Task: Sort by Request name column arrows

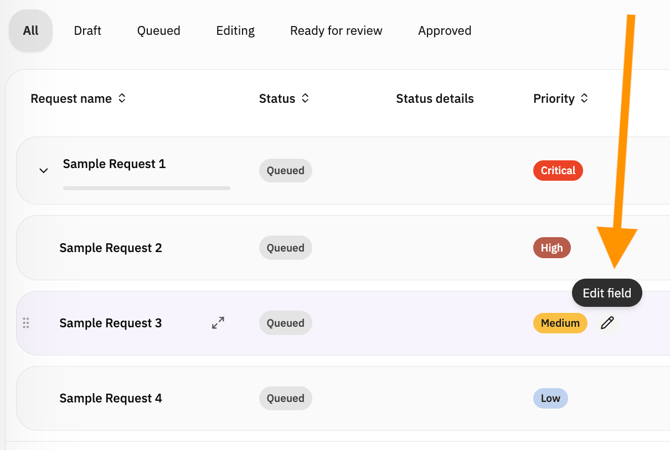Action: point(122,99)
